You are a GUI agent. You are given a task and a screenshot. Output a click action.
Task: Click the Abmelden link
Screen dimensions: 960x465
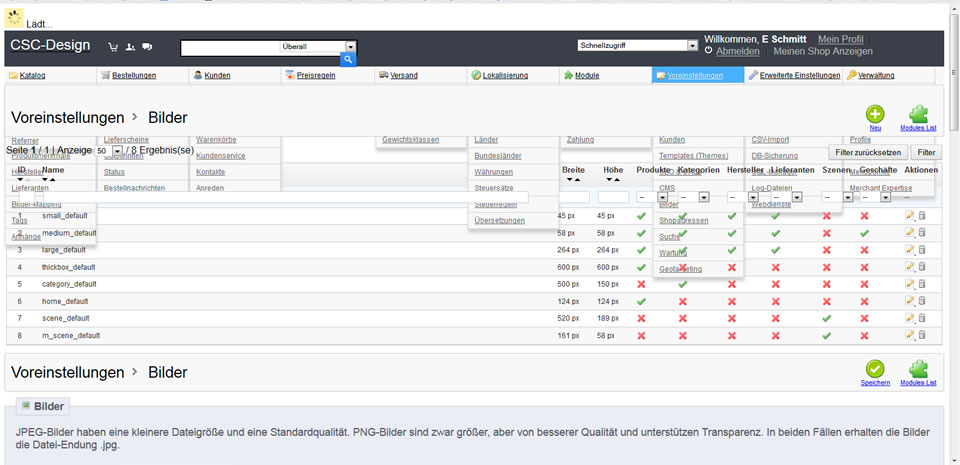tap(738, 51)
